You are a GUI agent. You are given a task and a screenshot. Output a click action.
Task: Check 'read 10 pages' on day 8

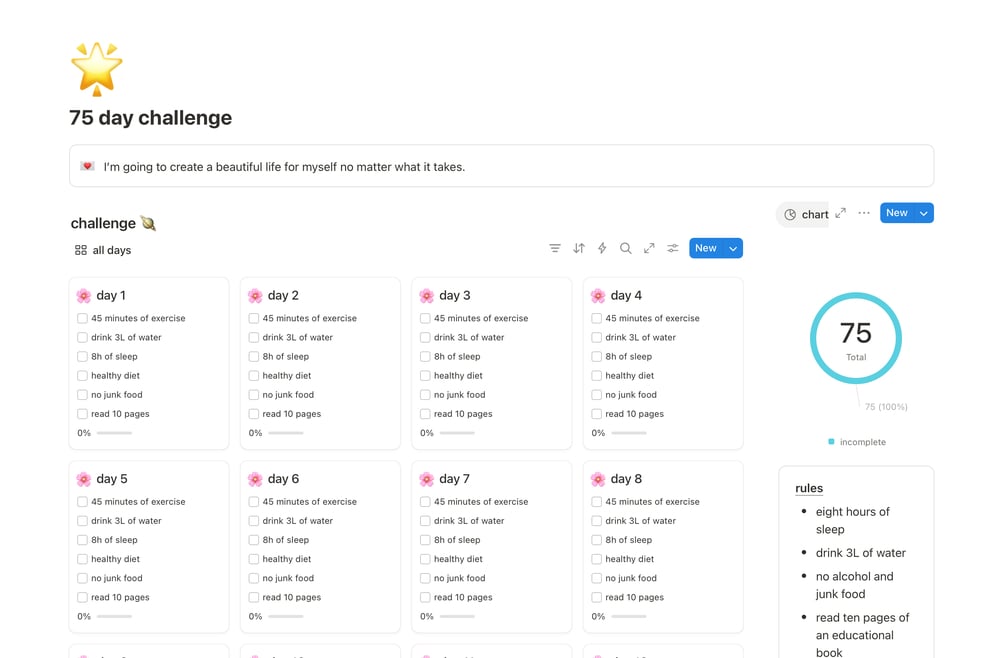pyautogui.click(x=596, y=597)
